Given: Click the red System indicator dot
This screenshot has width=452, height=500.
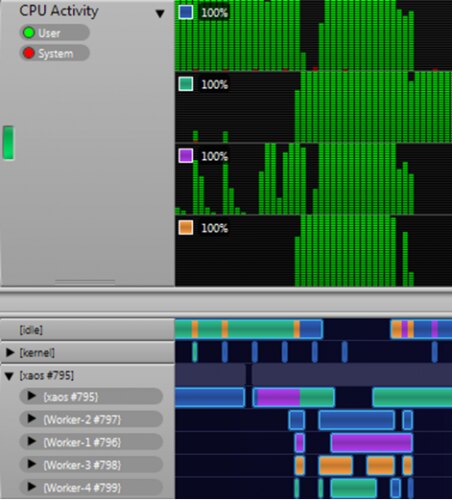Looking at the screenshot, I should point(29,53).
